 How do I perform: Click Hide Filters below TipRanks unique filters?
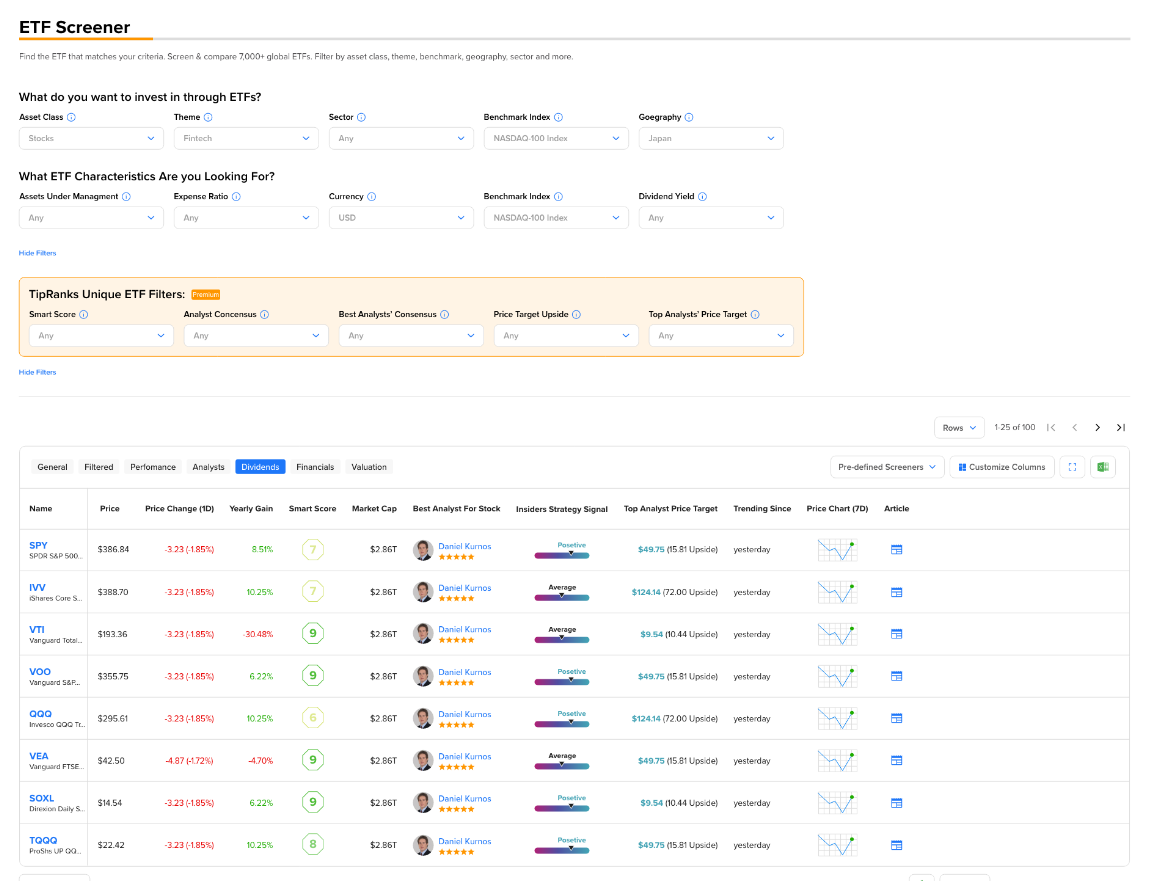[37, 372]
